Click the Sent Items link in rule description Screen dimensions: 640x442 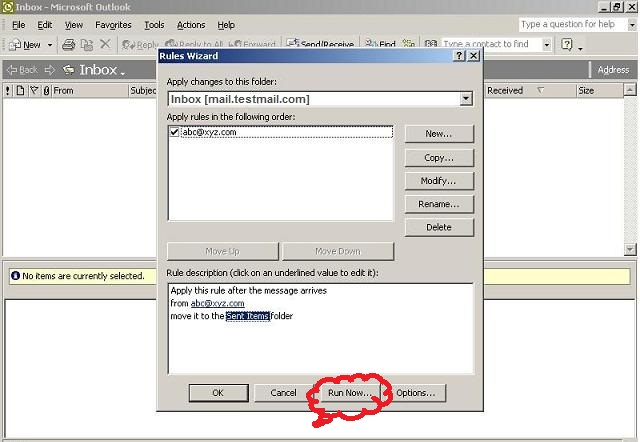[248, 316]
